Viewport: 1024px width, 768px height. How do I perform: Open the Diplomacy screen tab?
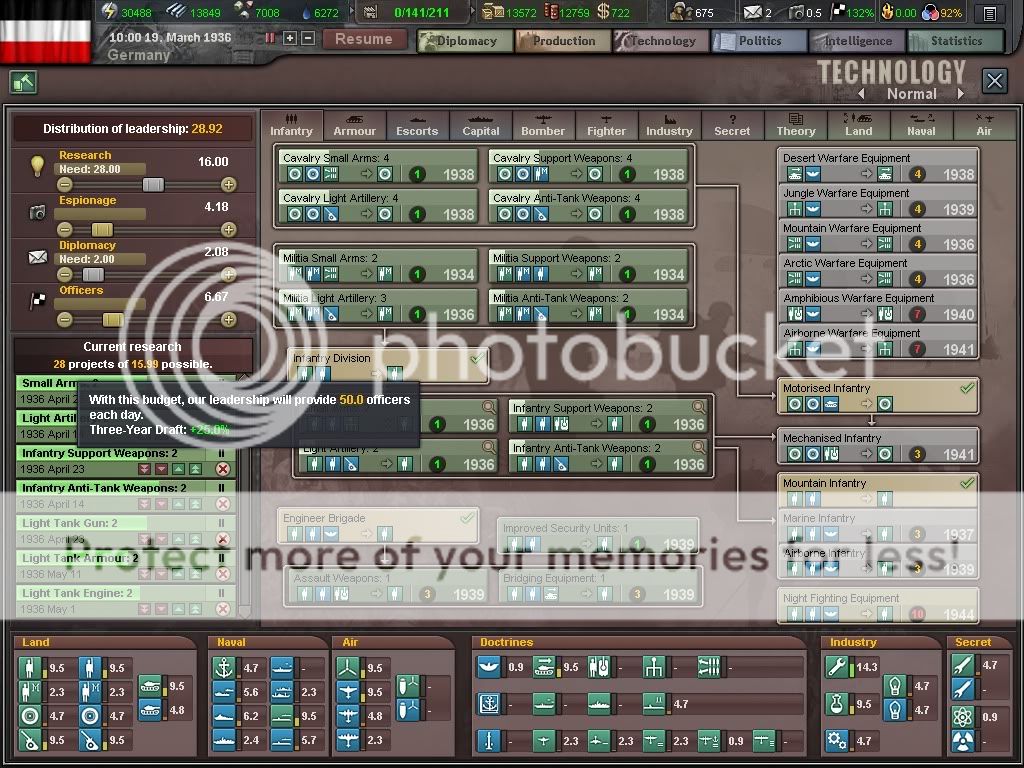point(464,41)
